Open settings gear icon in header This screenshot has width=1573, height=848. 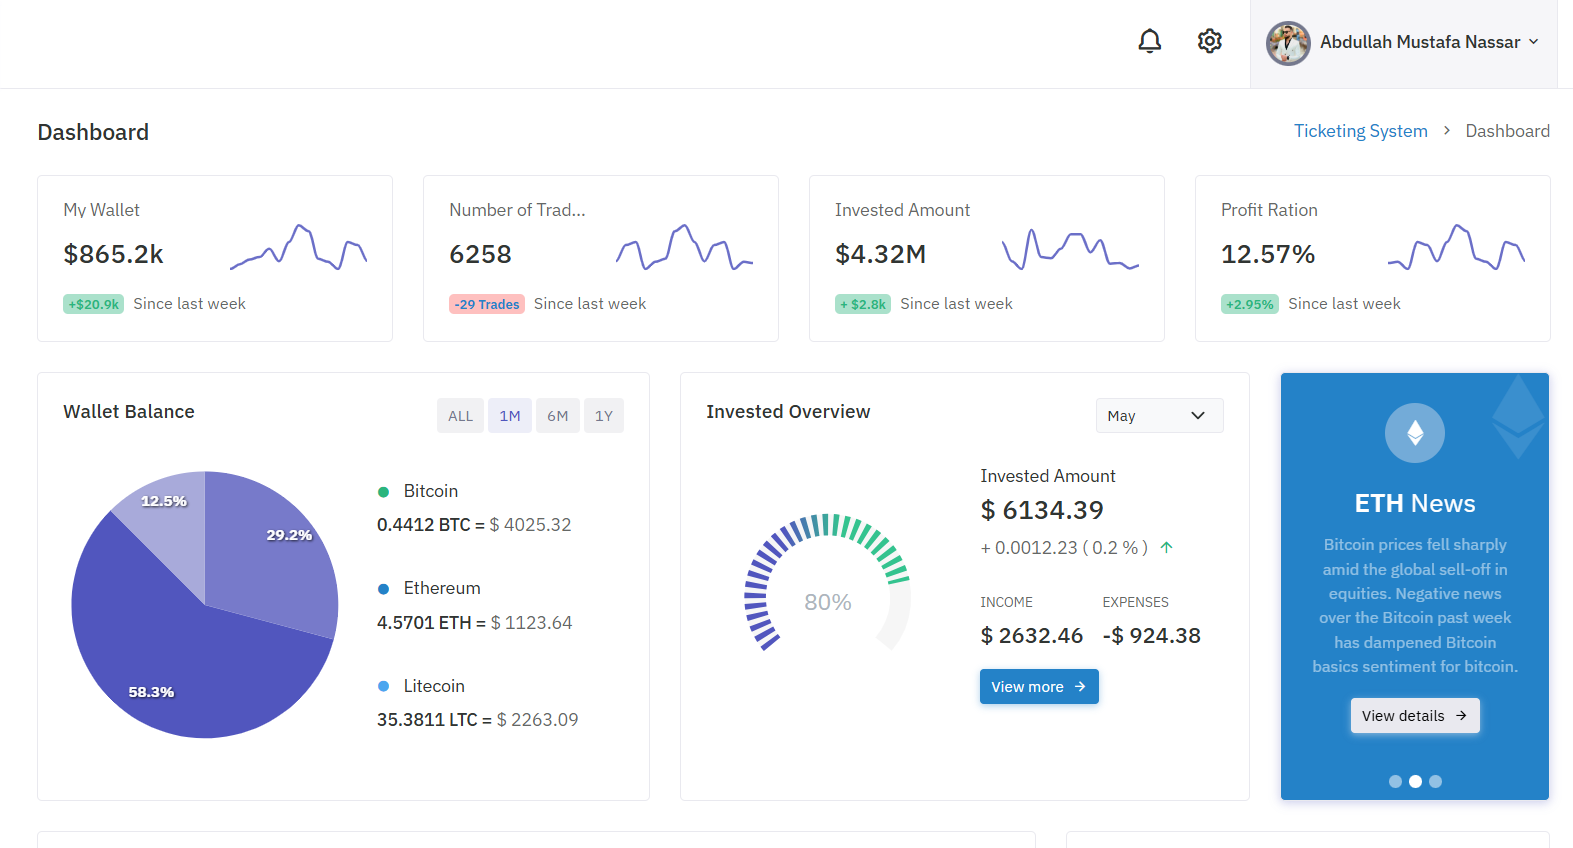click(x=1210, y=41)
